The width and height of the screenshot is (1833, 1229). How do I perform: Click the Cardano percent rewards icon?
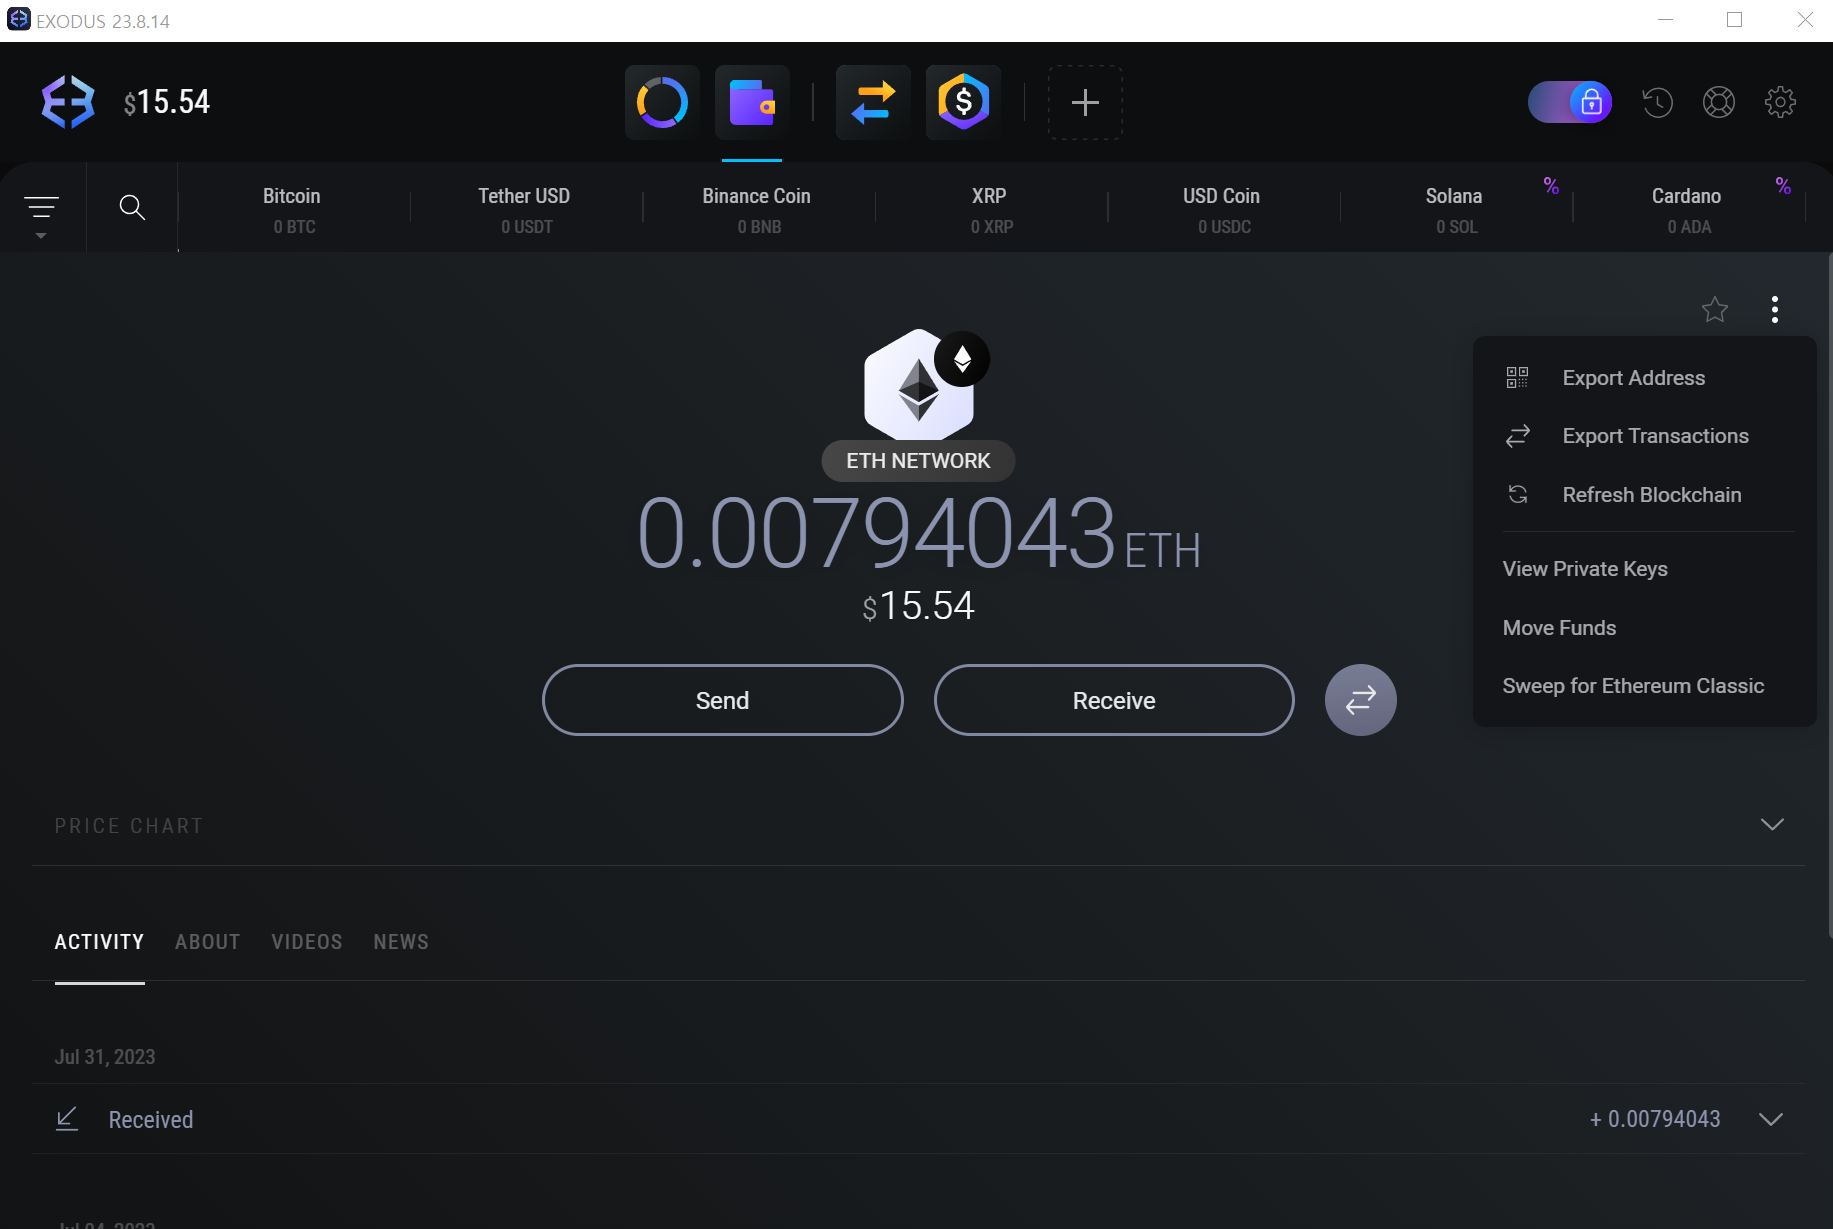click(x=1783, y=185)
